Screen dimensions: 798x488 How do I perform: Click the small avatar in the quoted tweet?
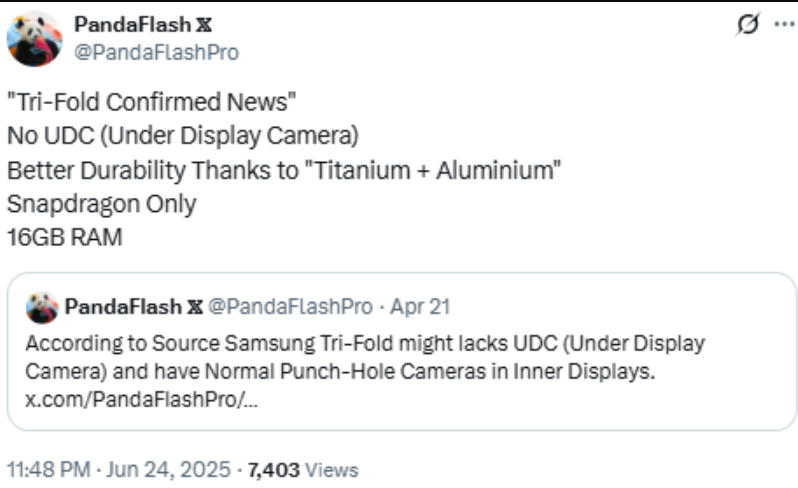point(42,307)
